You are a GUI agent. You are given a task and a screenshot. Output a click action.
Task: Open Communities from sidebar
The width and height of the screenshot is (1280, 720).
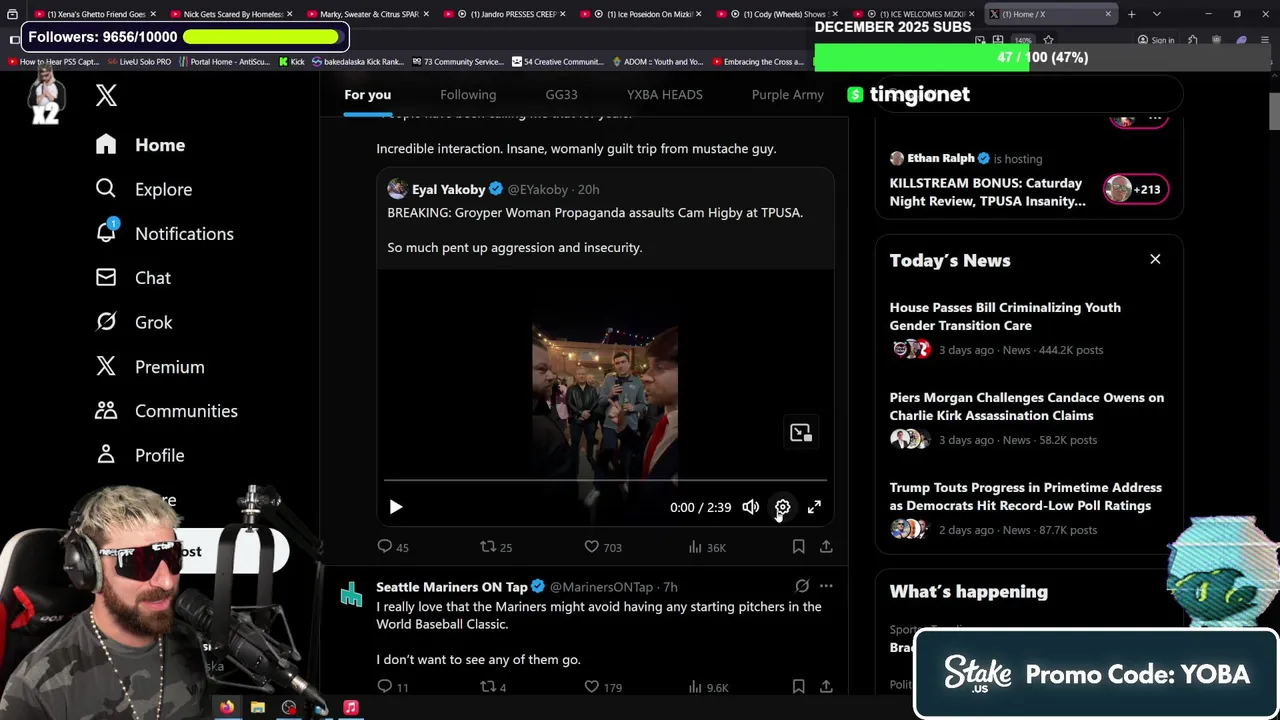166,411
